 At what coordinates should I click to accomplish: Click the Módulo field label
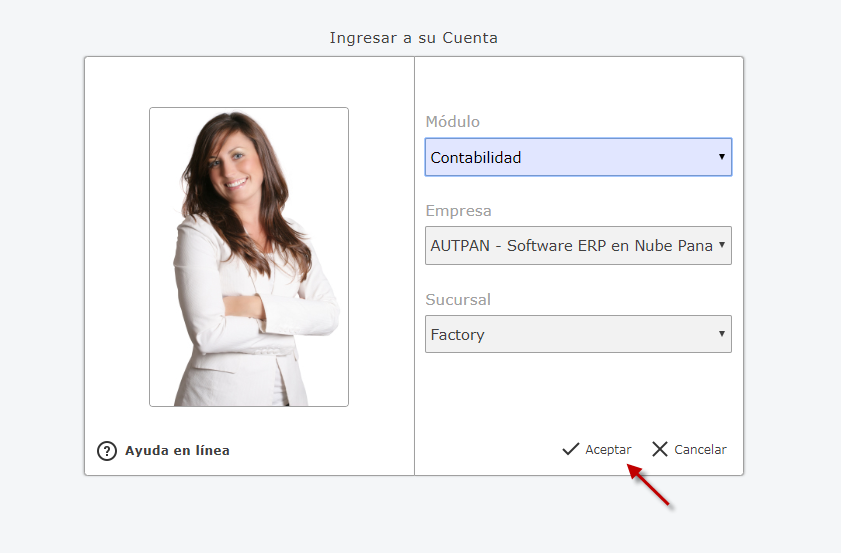click(x=453, y=122)
